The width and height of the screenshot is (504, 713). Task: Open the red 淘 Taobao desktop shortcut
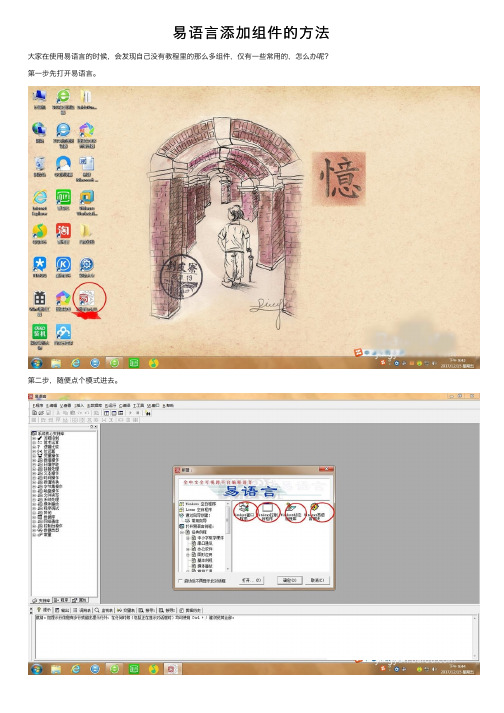(63, 233)
